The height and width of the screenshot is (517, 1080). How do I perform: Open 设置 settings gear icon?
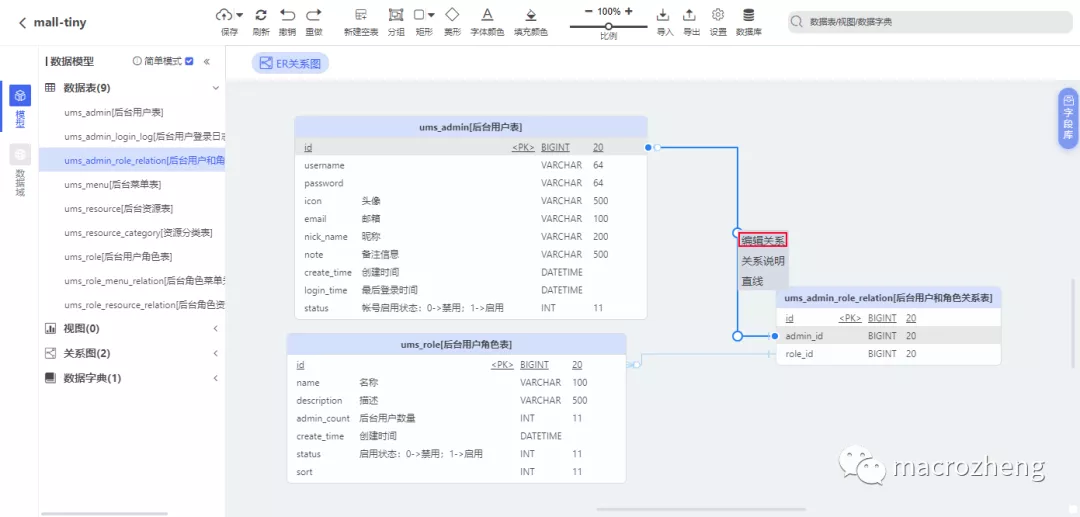coord(718,16)
